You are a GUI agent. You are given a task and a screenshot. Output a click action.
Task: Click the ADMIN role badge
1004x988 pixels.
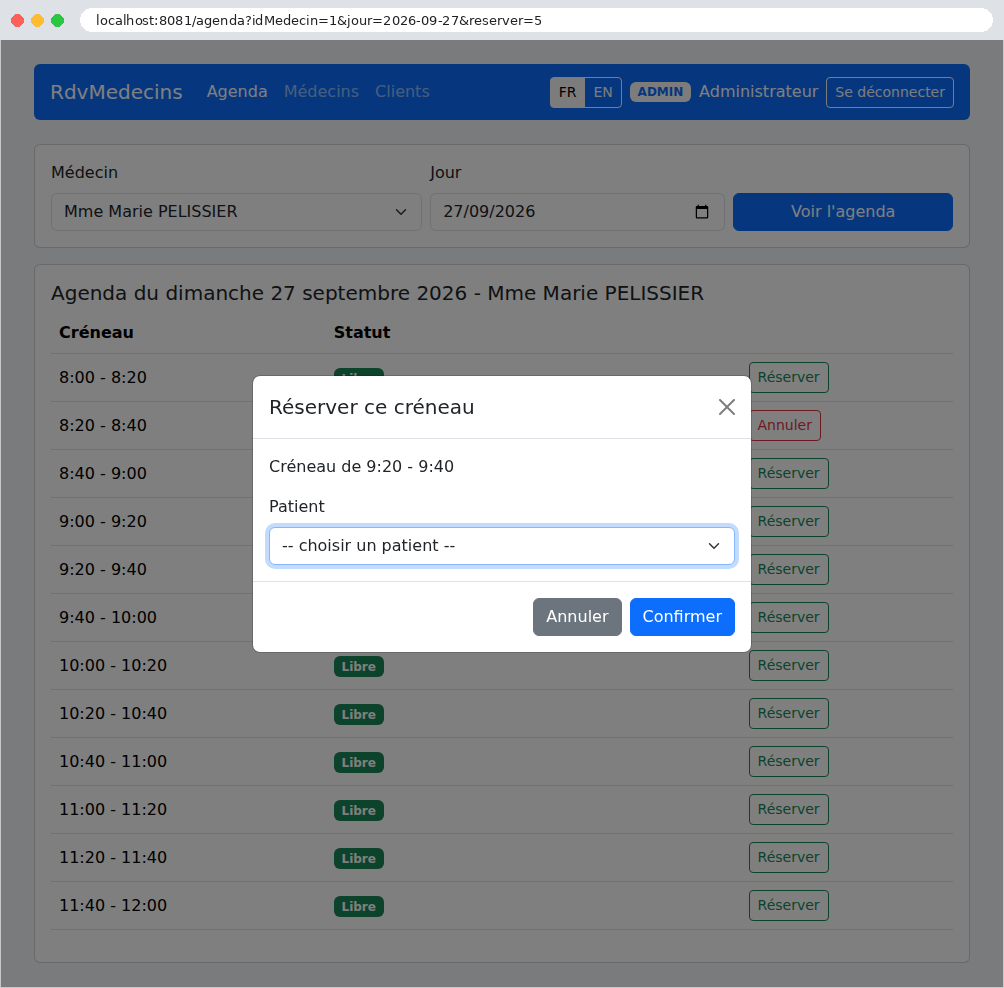point(660,92)
